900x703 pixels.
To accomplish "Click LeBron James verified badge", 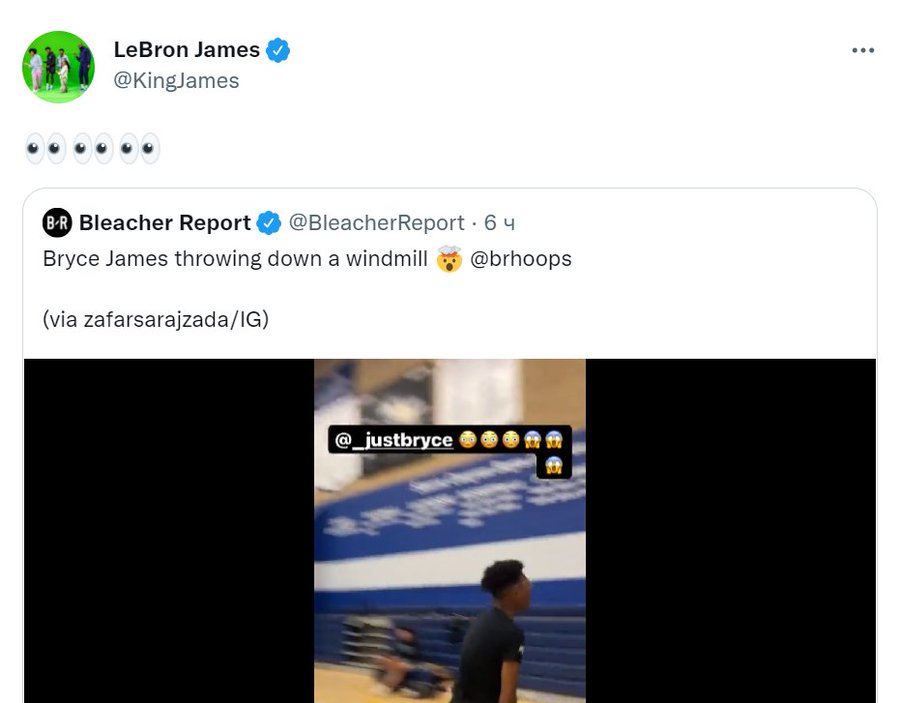I will (x=278, y=51).
